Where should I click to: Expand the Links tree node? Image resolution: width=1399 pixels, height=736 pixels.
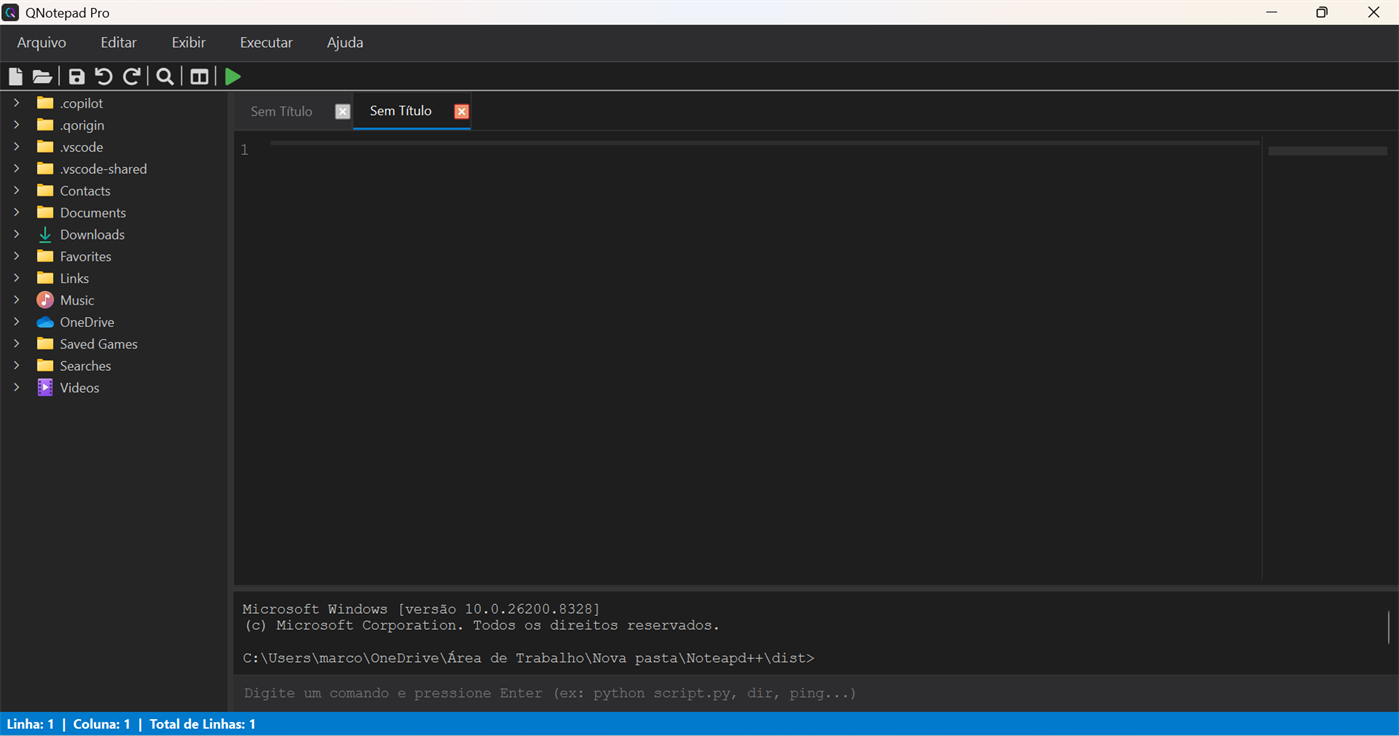[x=16, y=279]
